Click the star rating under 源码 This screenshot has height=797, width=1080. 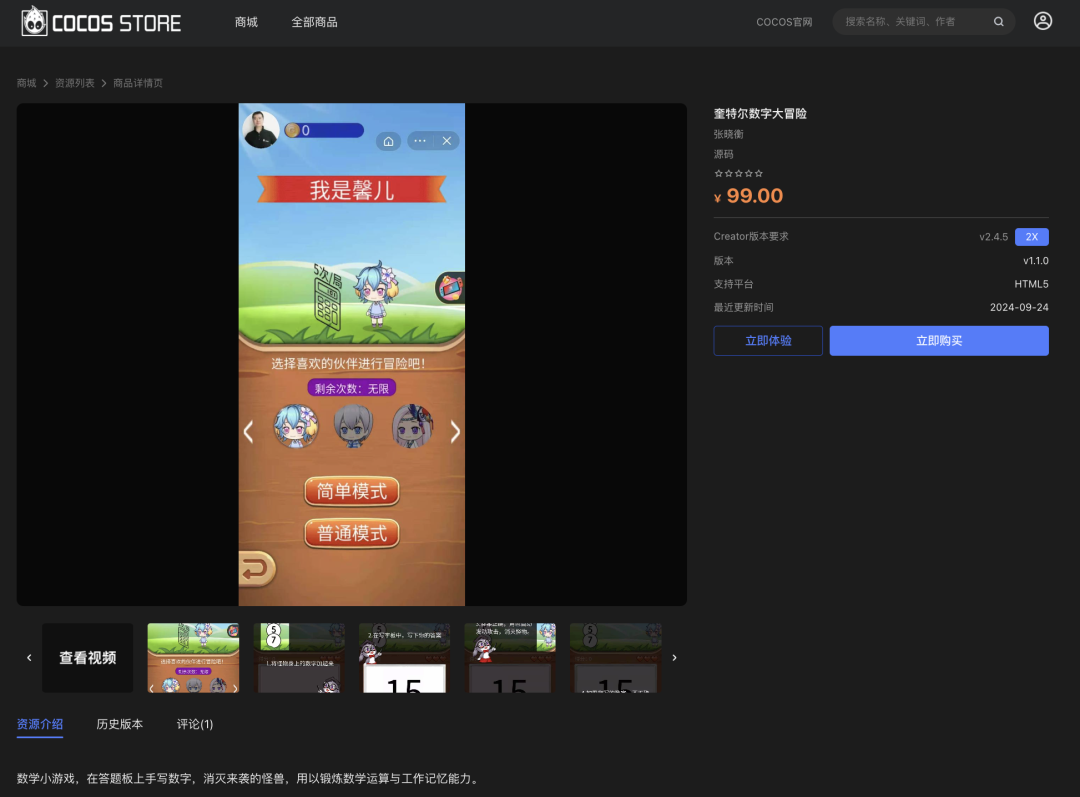tap(738, 172)
